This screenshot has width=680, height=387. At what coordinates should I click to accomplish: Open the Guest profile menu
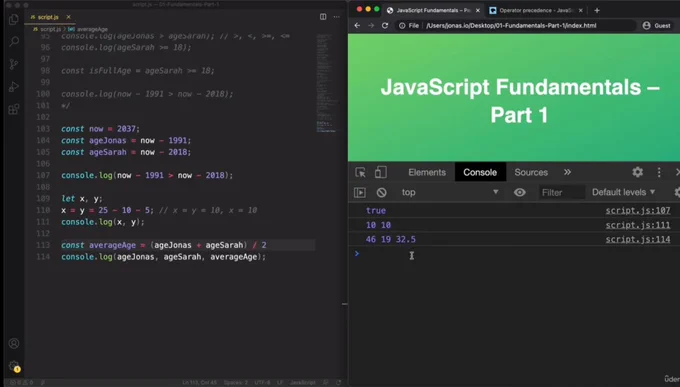(657, 26)
